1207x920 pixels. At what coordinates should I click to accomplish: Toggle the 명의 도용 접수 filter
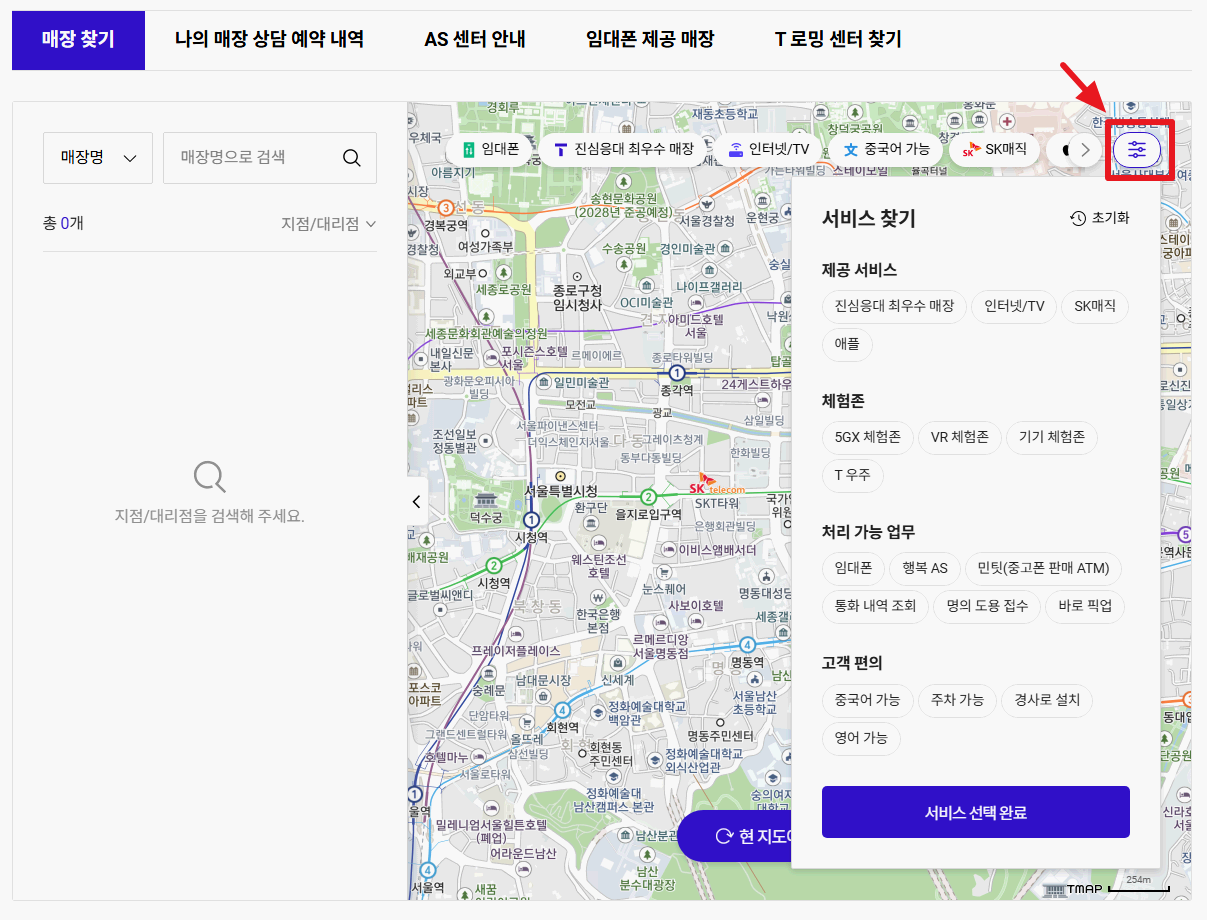[986, 606]
